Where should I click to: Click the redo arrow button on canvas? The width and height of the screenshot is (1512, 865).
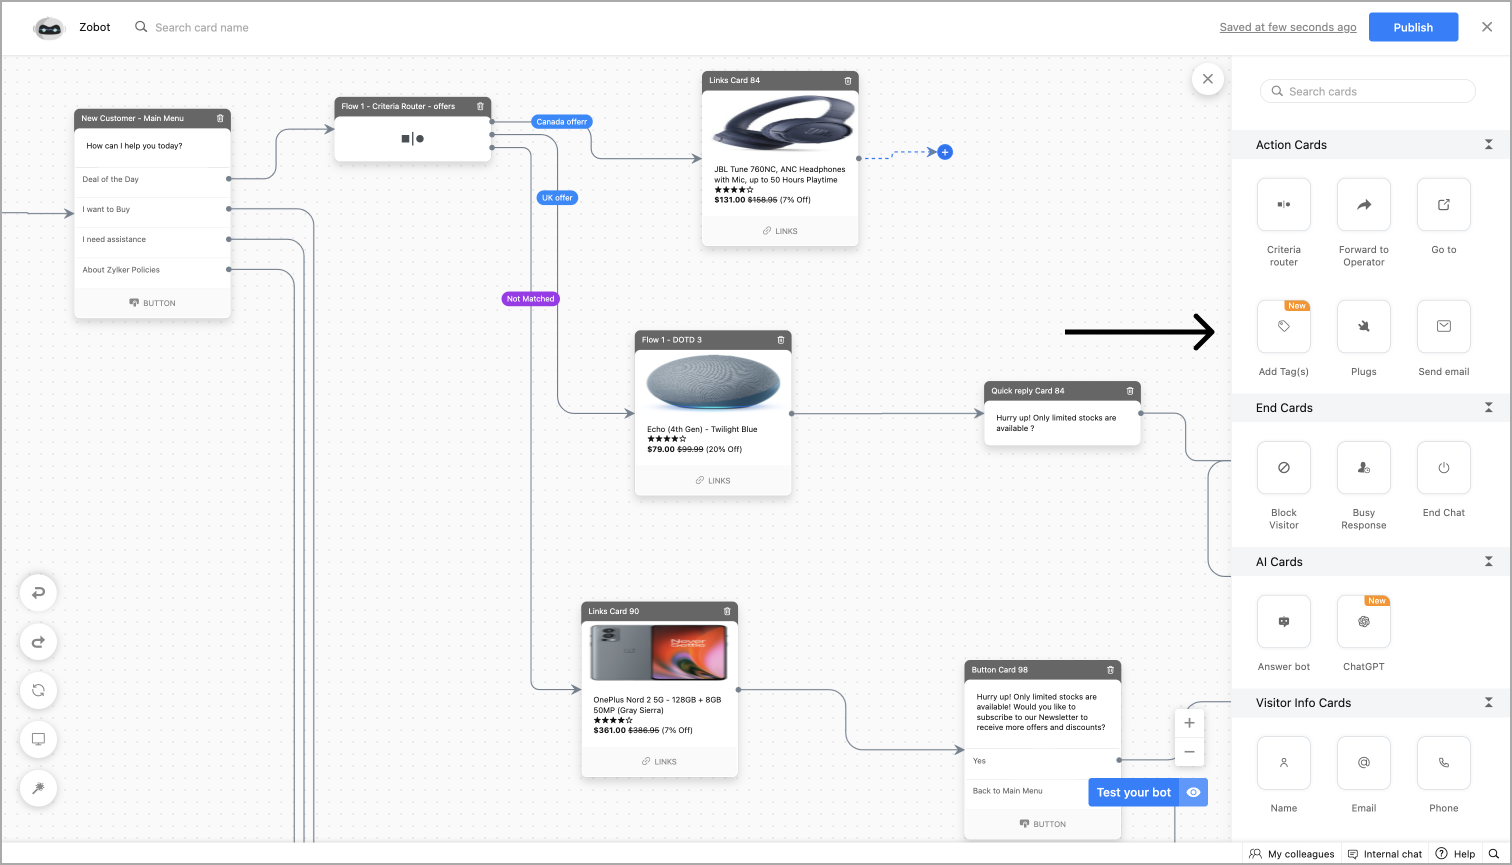point(38,642)
